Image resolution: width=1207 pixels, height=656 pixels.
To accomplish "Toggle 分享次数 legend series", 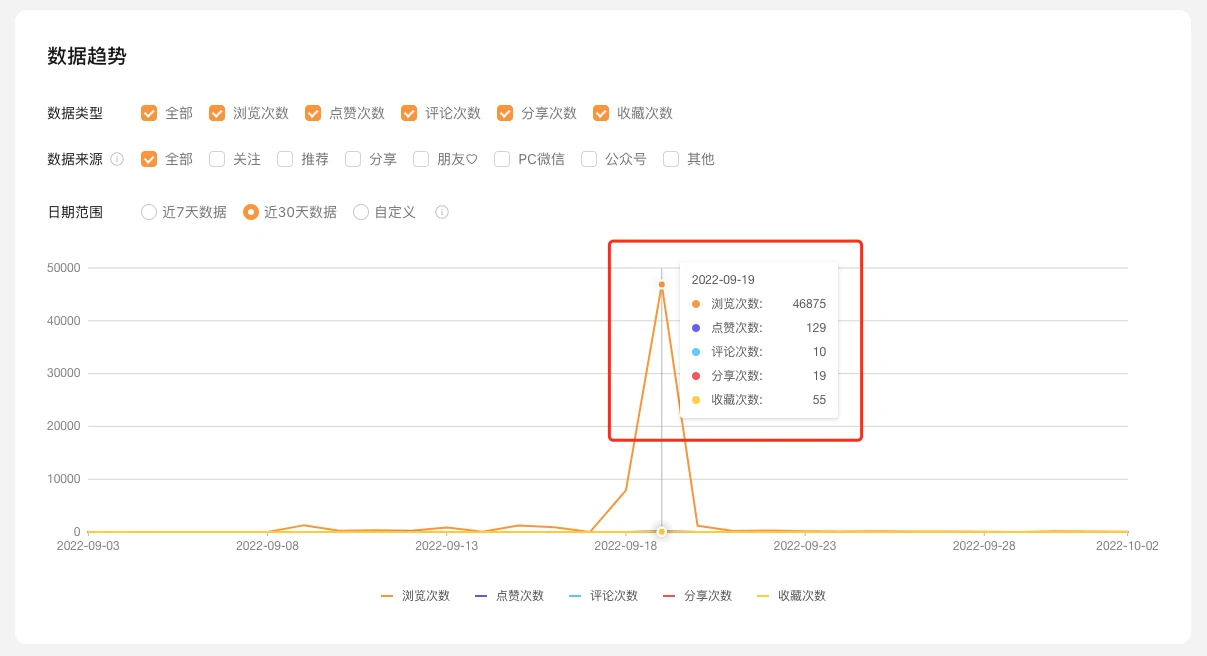I will pyautogui.click(x=698, y=596).
